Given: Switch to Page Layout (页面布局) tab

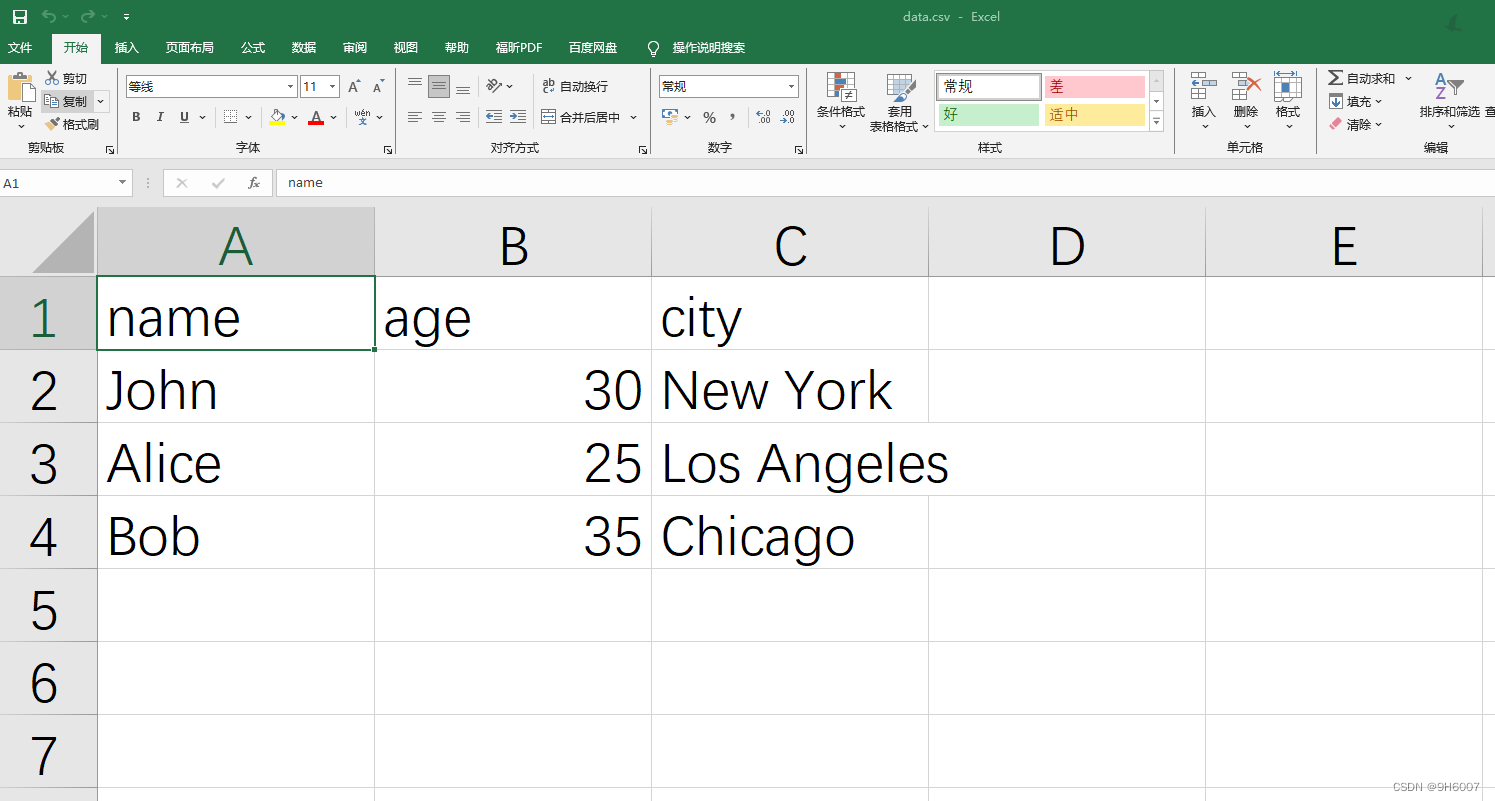Looking at the screenshot, I should (190, 48).
